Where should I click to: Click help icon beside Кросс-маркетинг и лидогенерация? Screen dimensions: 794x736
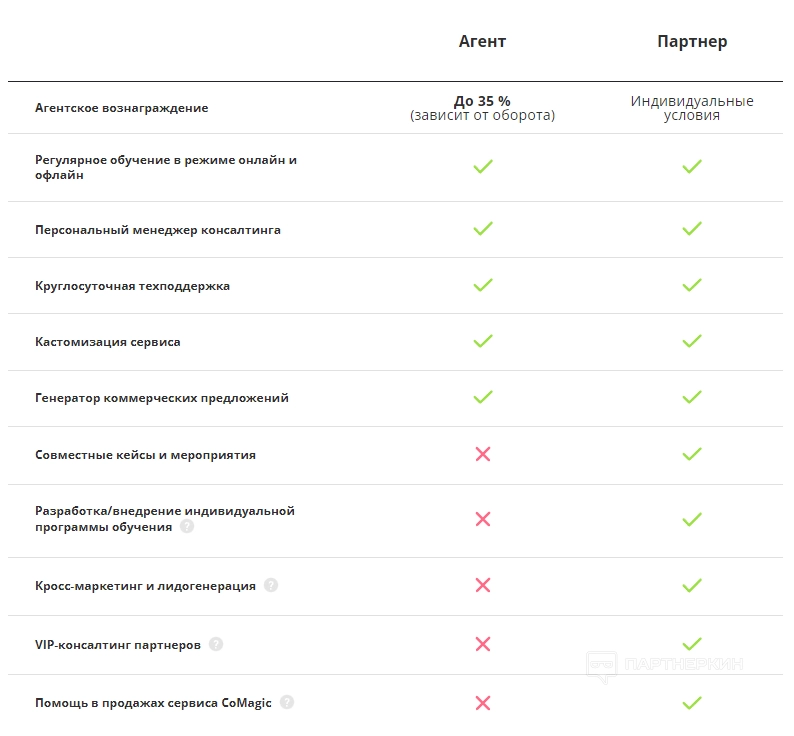point(271,586)
